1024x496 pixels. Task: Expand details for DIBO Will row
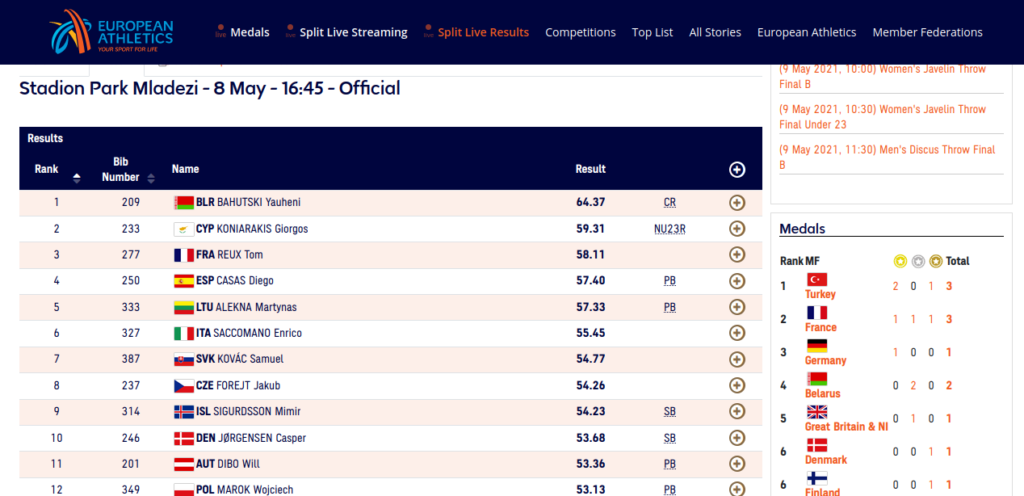737,464
